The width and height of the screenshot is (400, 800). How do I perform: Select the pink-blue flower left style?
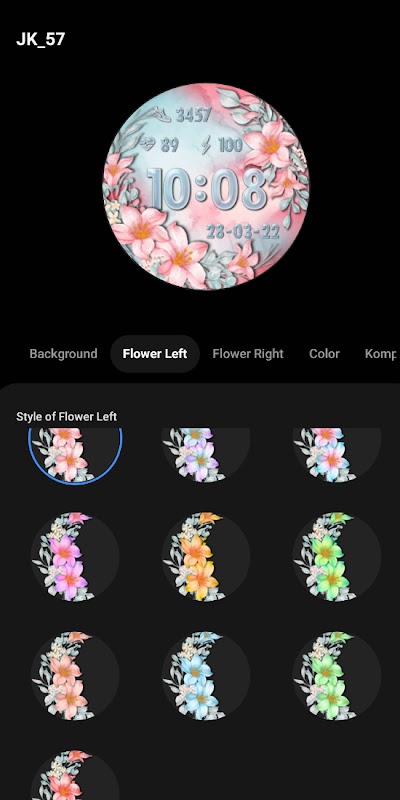[x=337, y=455]
